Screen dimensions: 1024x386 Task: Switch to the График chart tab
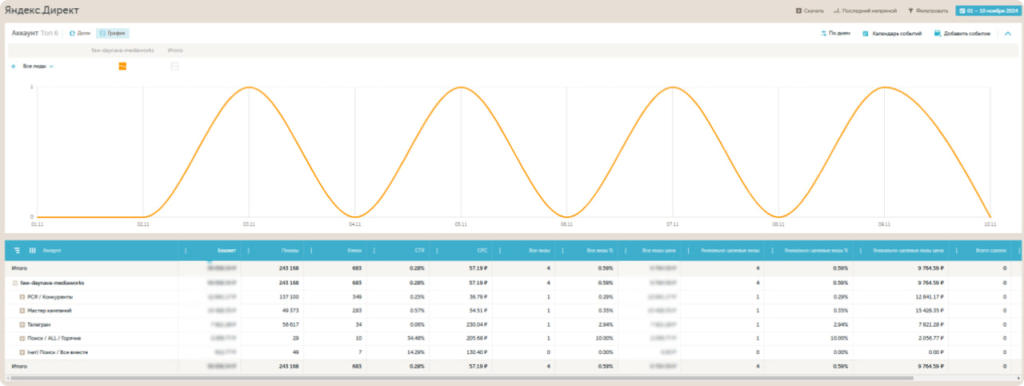(112, 33)
